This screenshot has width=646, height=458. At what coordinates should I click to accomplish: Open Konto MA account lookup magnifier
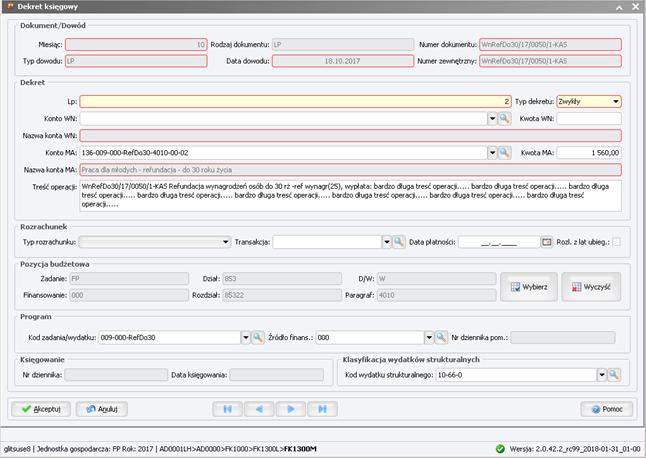click(504, 153)
